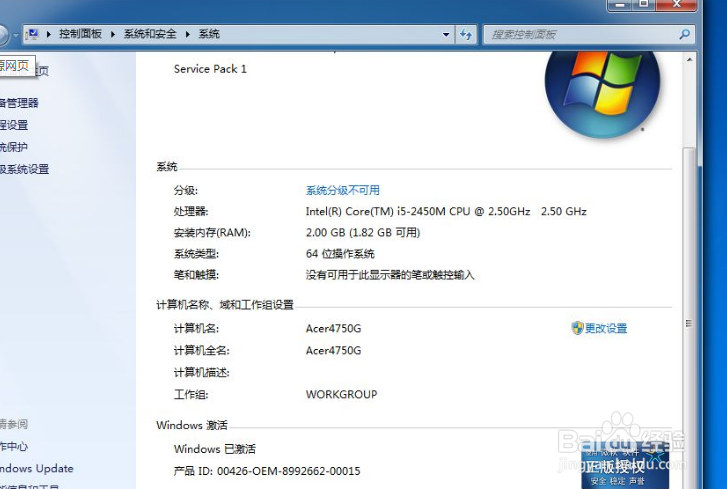This screenshot has height=489, width=727.
Task: Click the 系统类型 label
Action: point(196,254)
